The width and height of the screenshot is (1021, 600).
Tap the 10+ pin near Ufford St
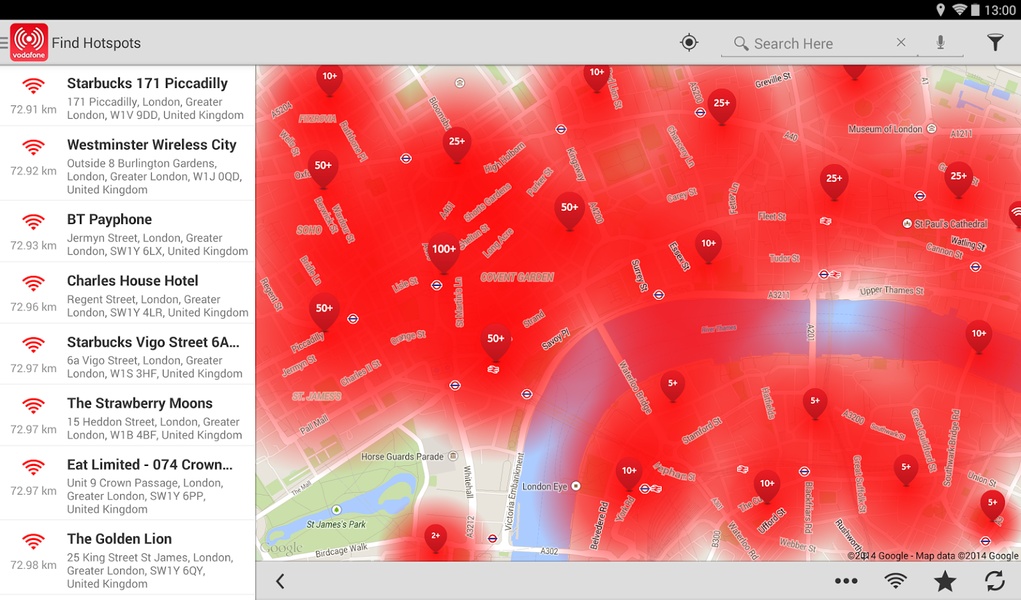coord(767,487)
